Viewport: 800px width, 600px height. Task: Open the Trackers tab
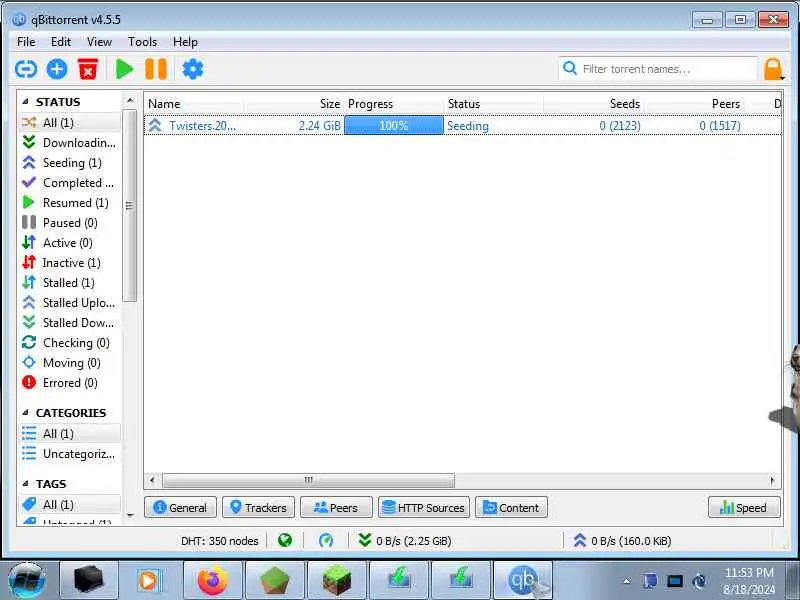[258, 508]
